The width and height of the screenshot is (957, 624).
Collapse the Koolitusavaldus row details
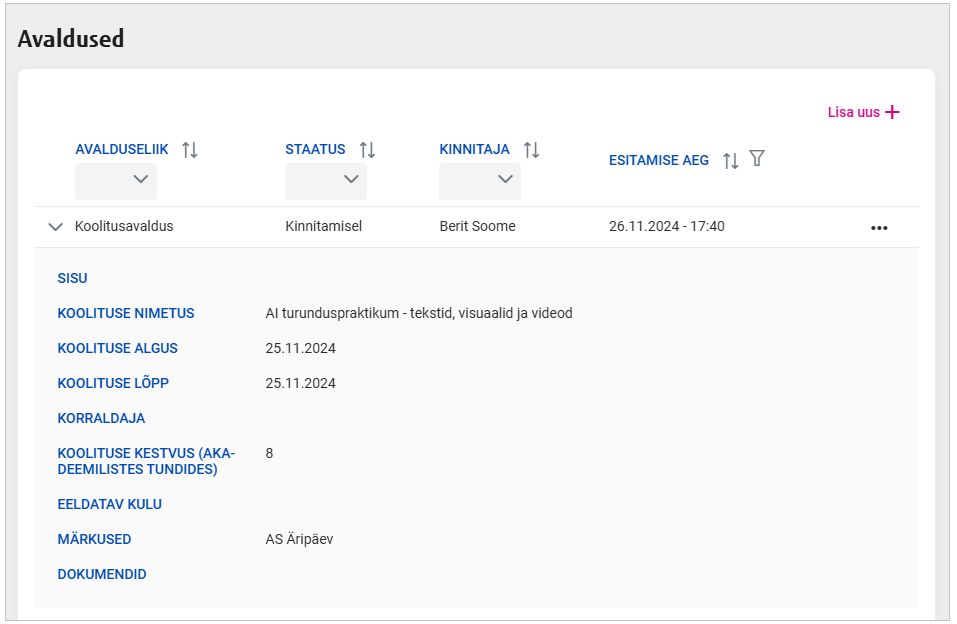click(x=56, y=227)
